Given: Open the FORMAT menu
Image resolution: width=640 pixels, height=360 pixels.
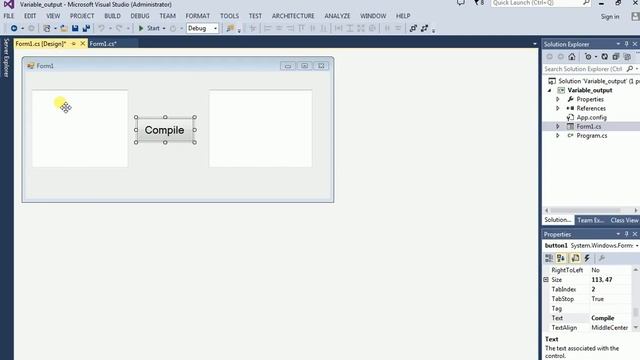Looking at the screenshot, I should tap(198, 16).
